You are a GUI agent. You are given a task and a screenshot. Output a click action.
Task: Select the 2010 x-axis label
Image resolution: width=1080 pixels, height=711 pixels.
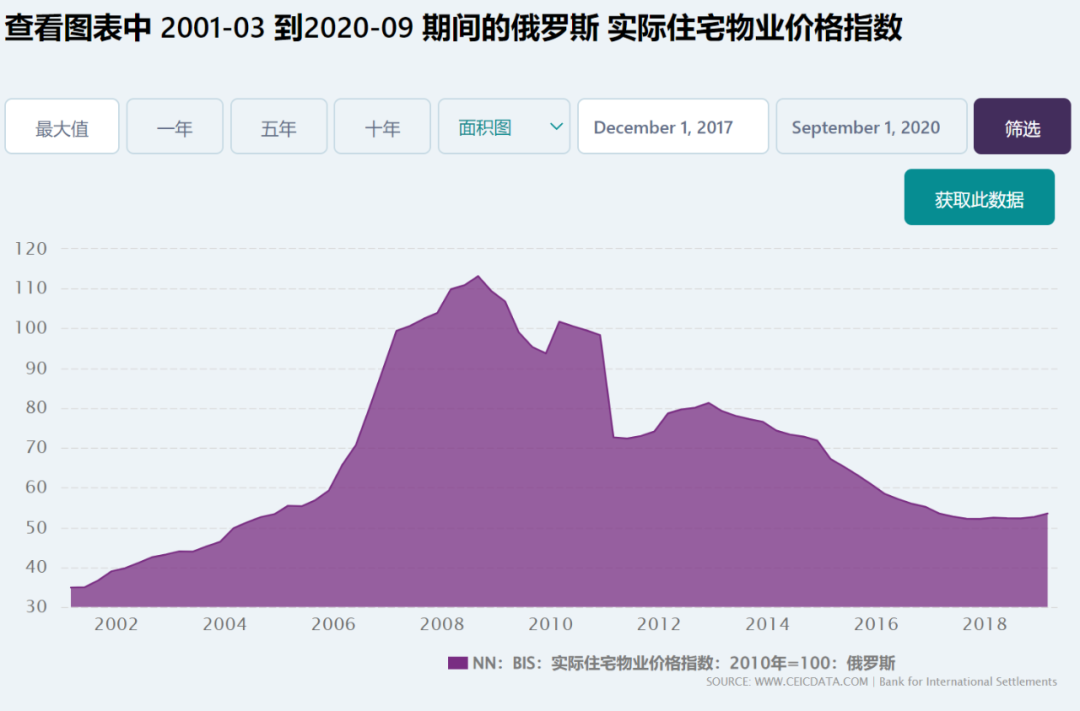click(x=550, y=624)
